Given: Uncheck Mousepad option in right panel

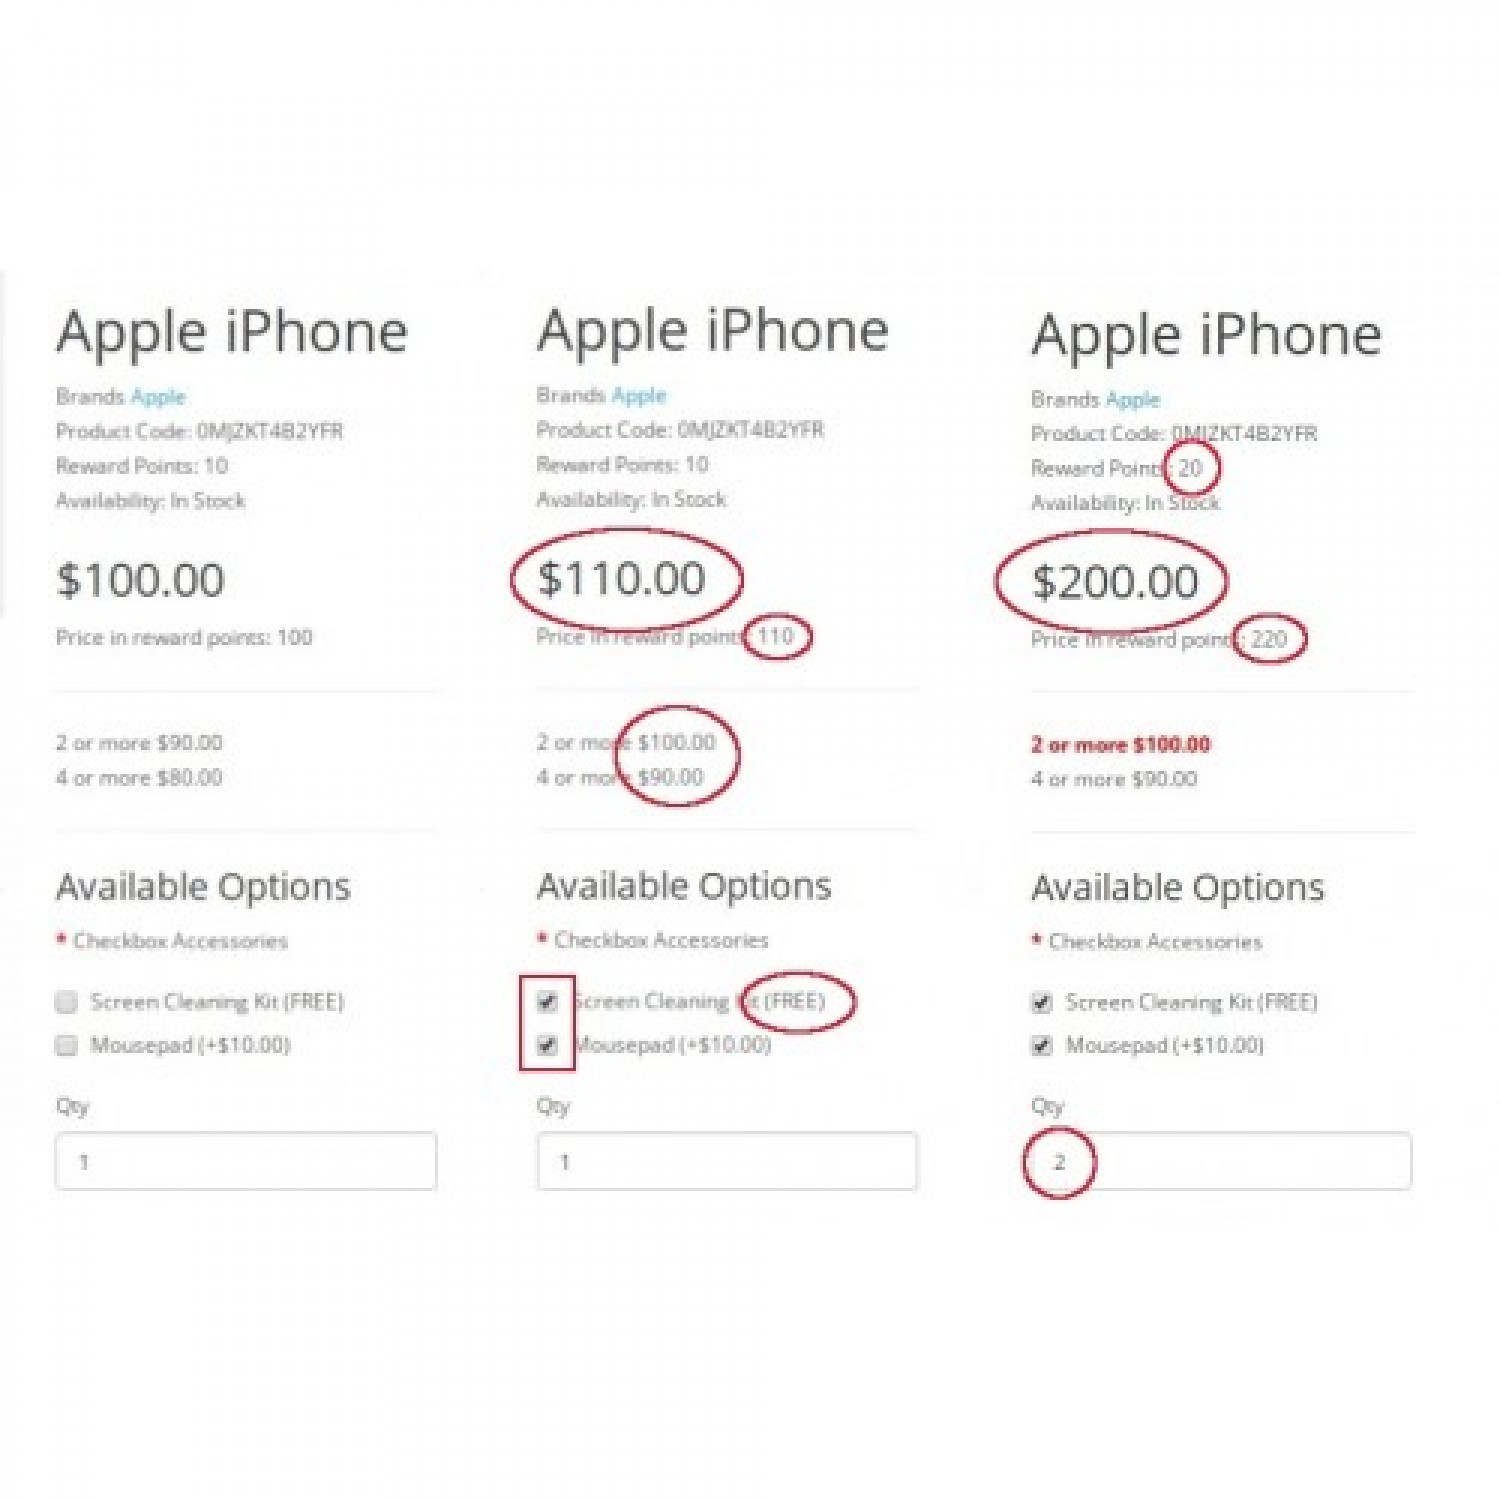Looking at the screenshot, I should pyautogui.click(x=1041, y=1046).
